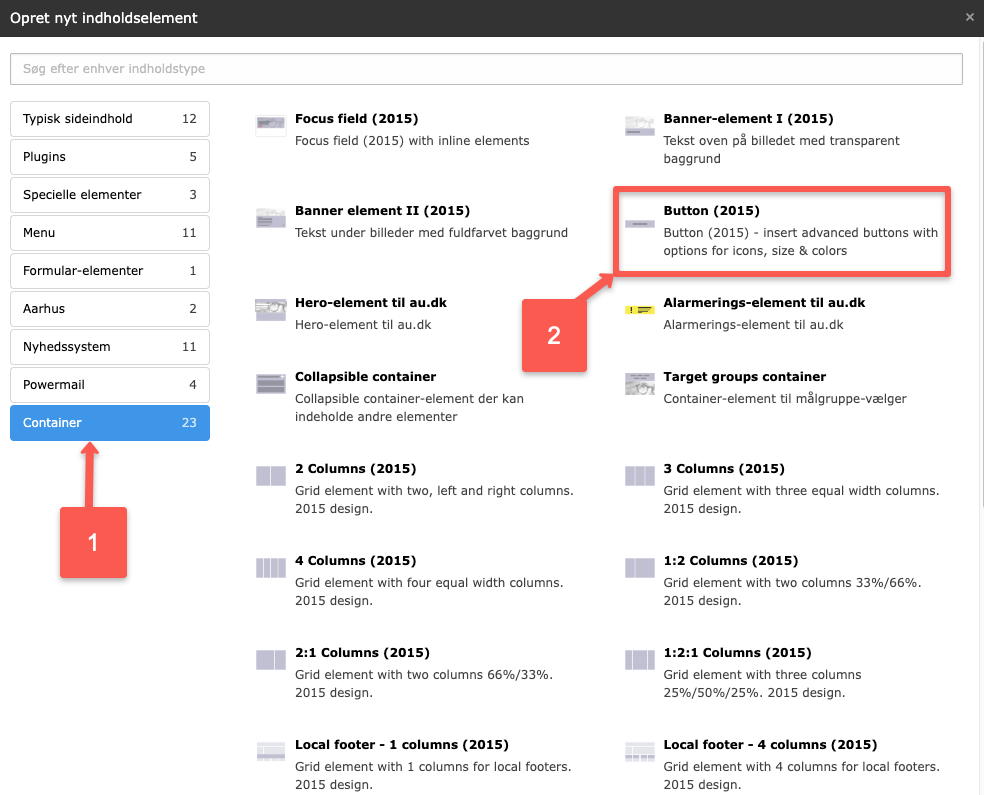Pick the 3 Columns (2015) grid icon
This screenshot has height=795, width=984.
[639, 476]
